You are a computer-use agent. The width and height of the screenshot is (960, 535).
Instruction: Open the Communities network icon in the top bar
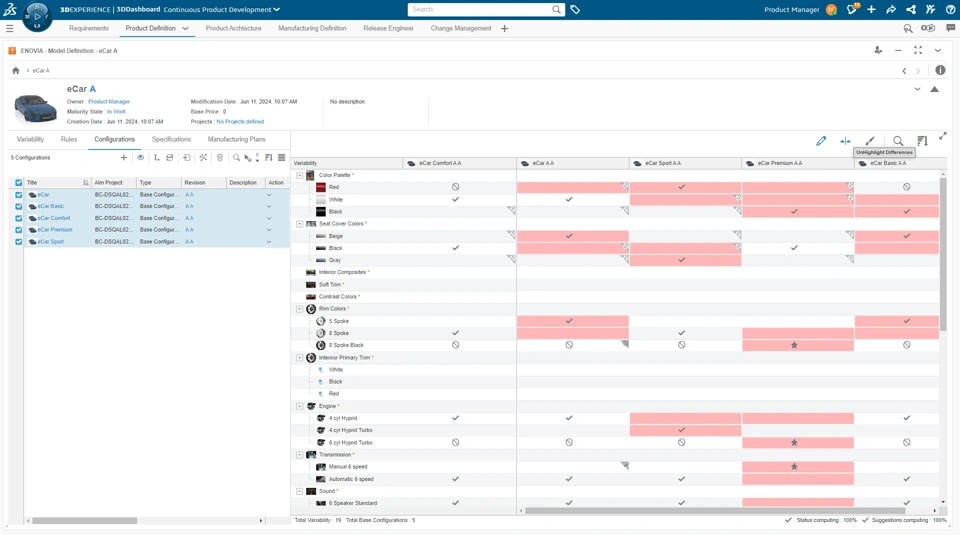click(911, 9)
